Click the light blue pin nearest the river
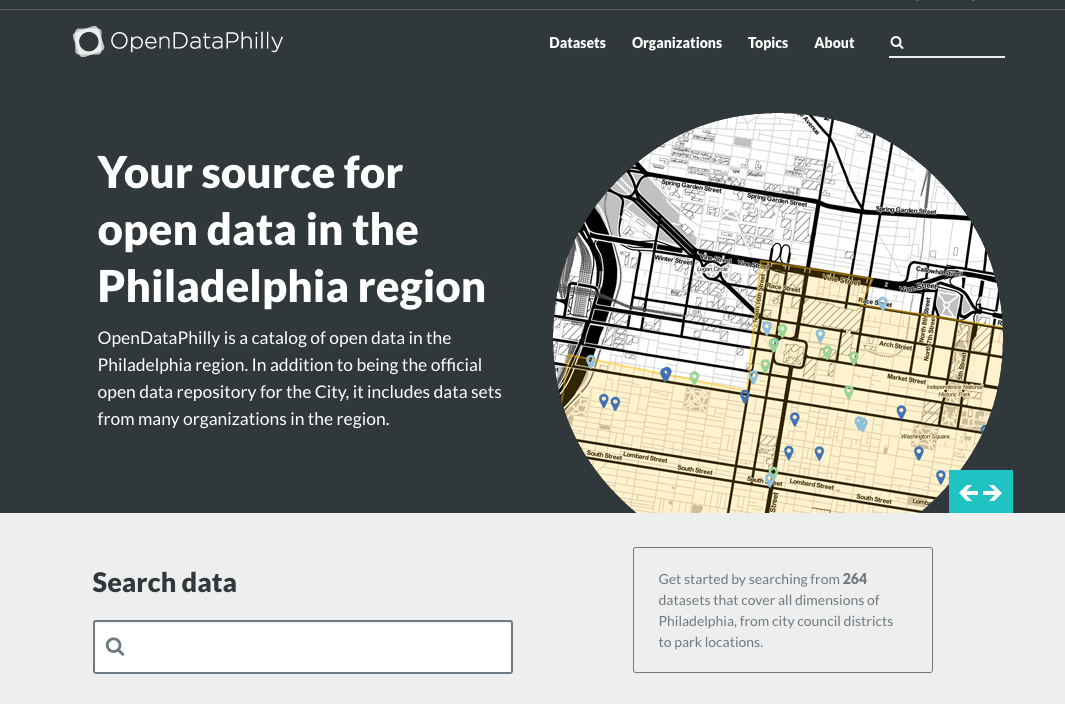The height and width of the screenshot is (704, 1065). click(x=591, y=361)
